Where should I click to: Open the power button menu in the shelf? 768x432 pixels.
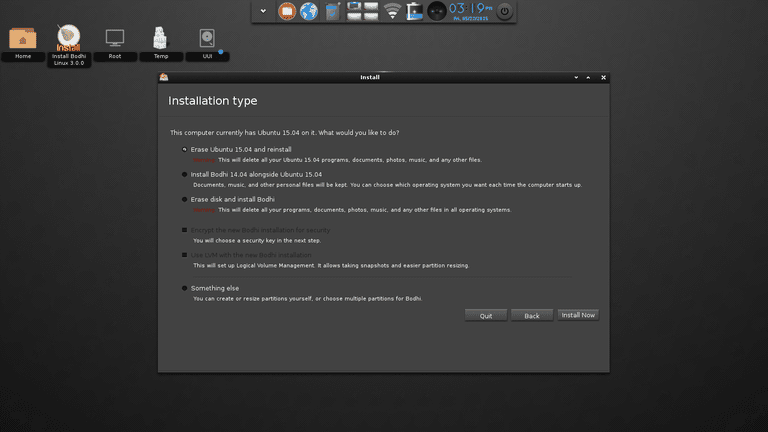pyautogui.click(x=504, y=11)
